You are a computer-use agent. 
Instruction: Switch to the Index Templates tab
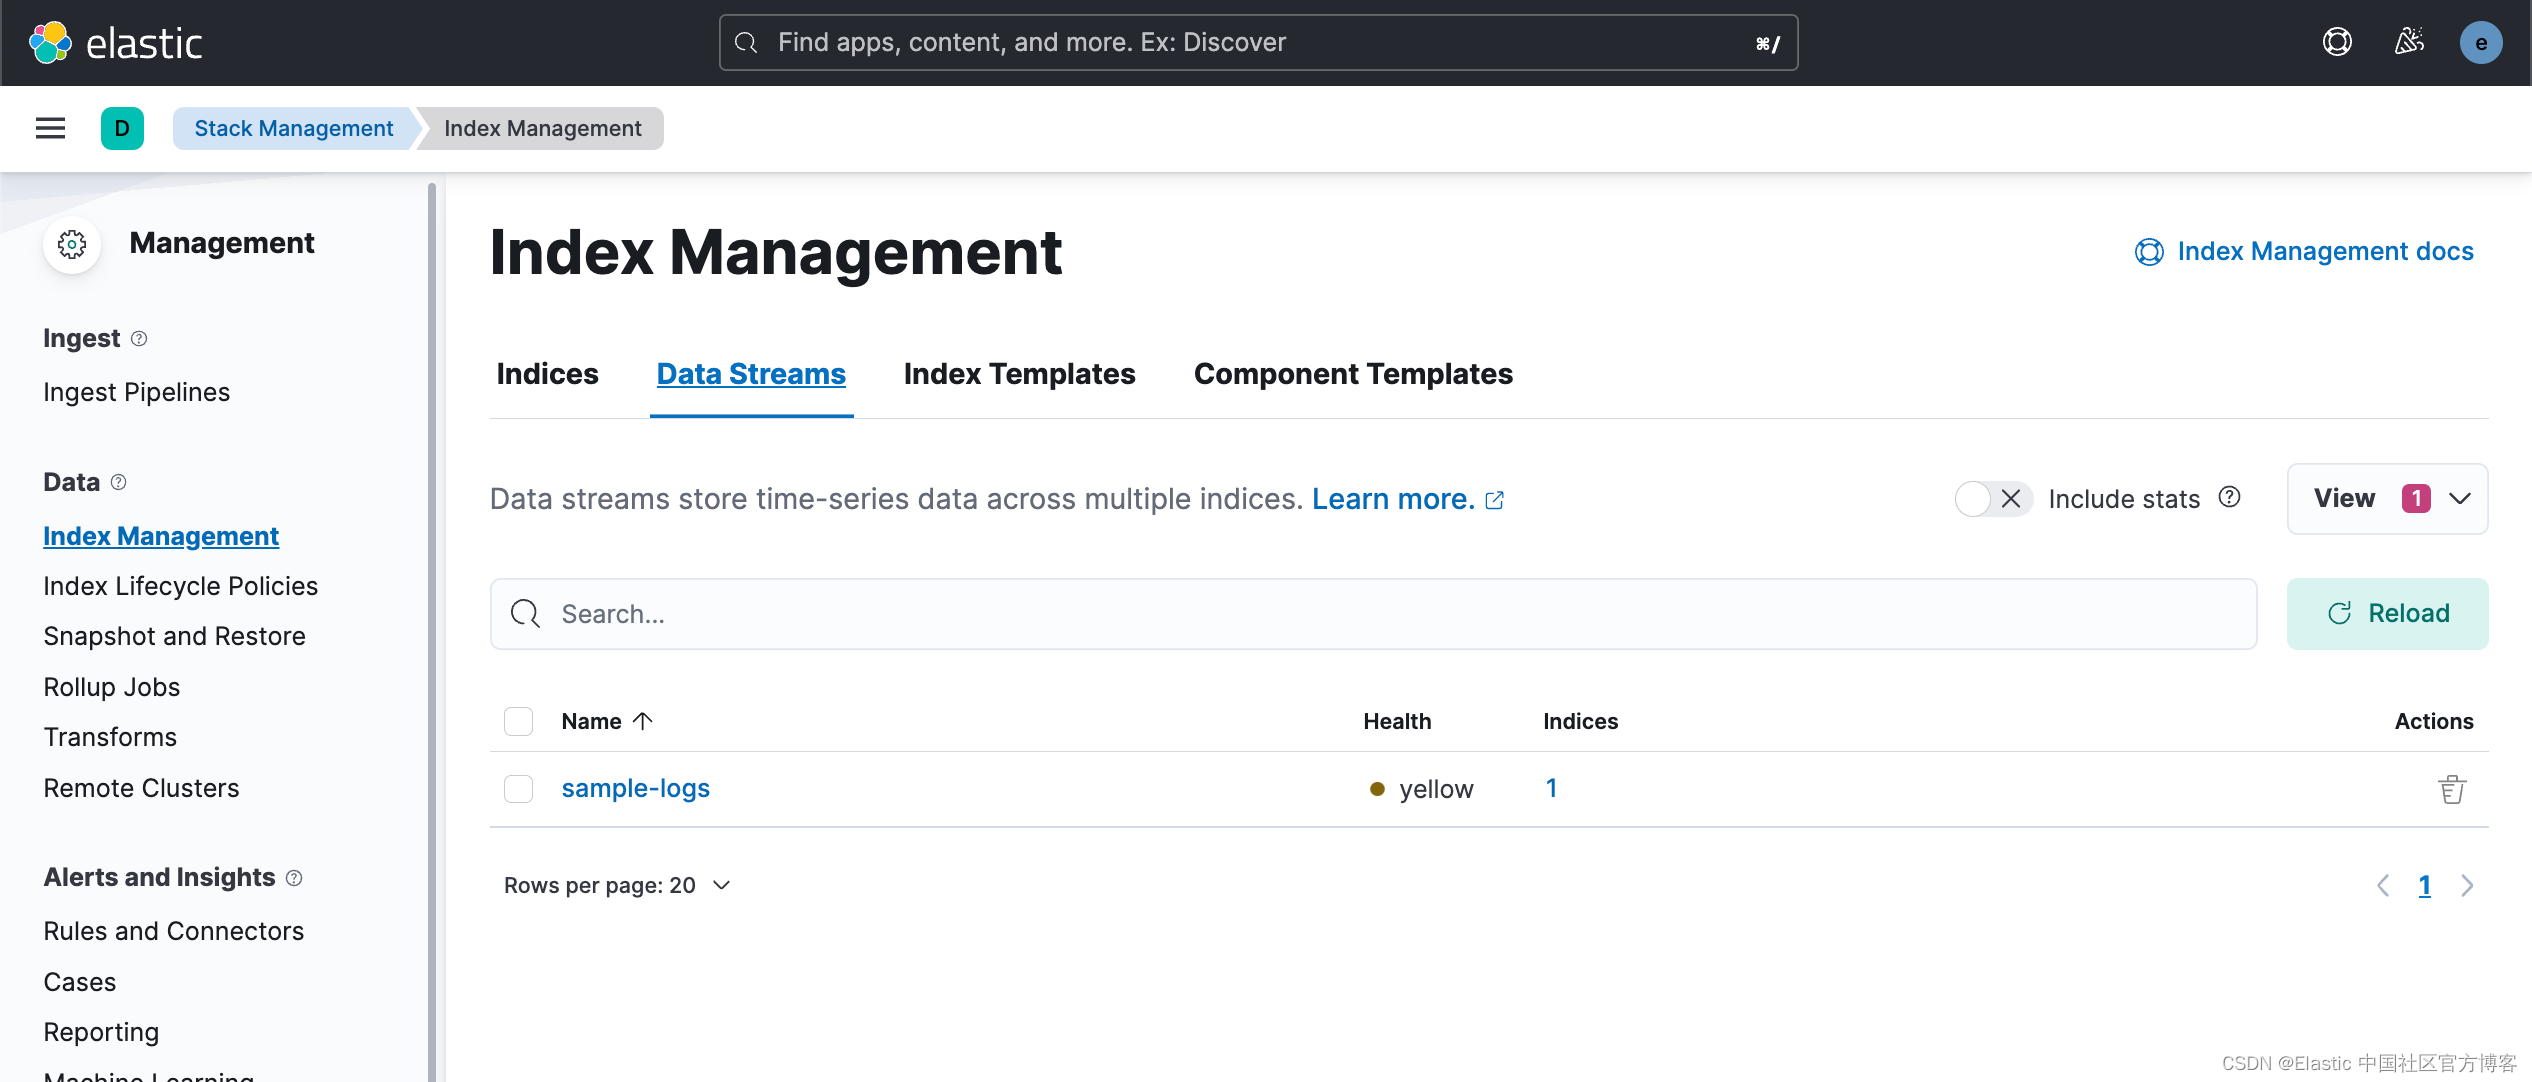pos(1019,374)
